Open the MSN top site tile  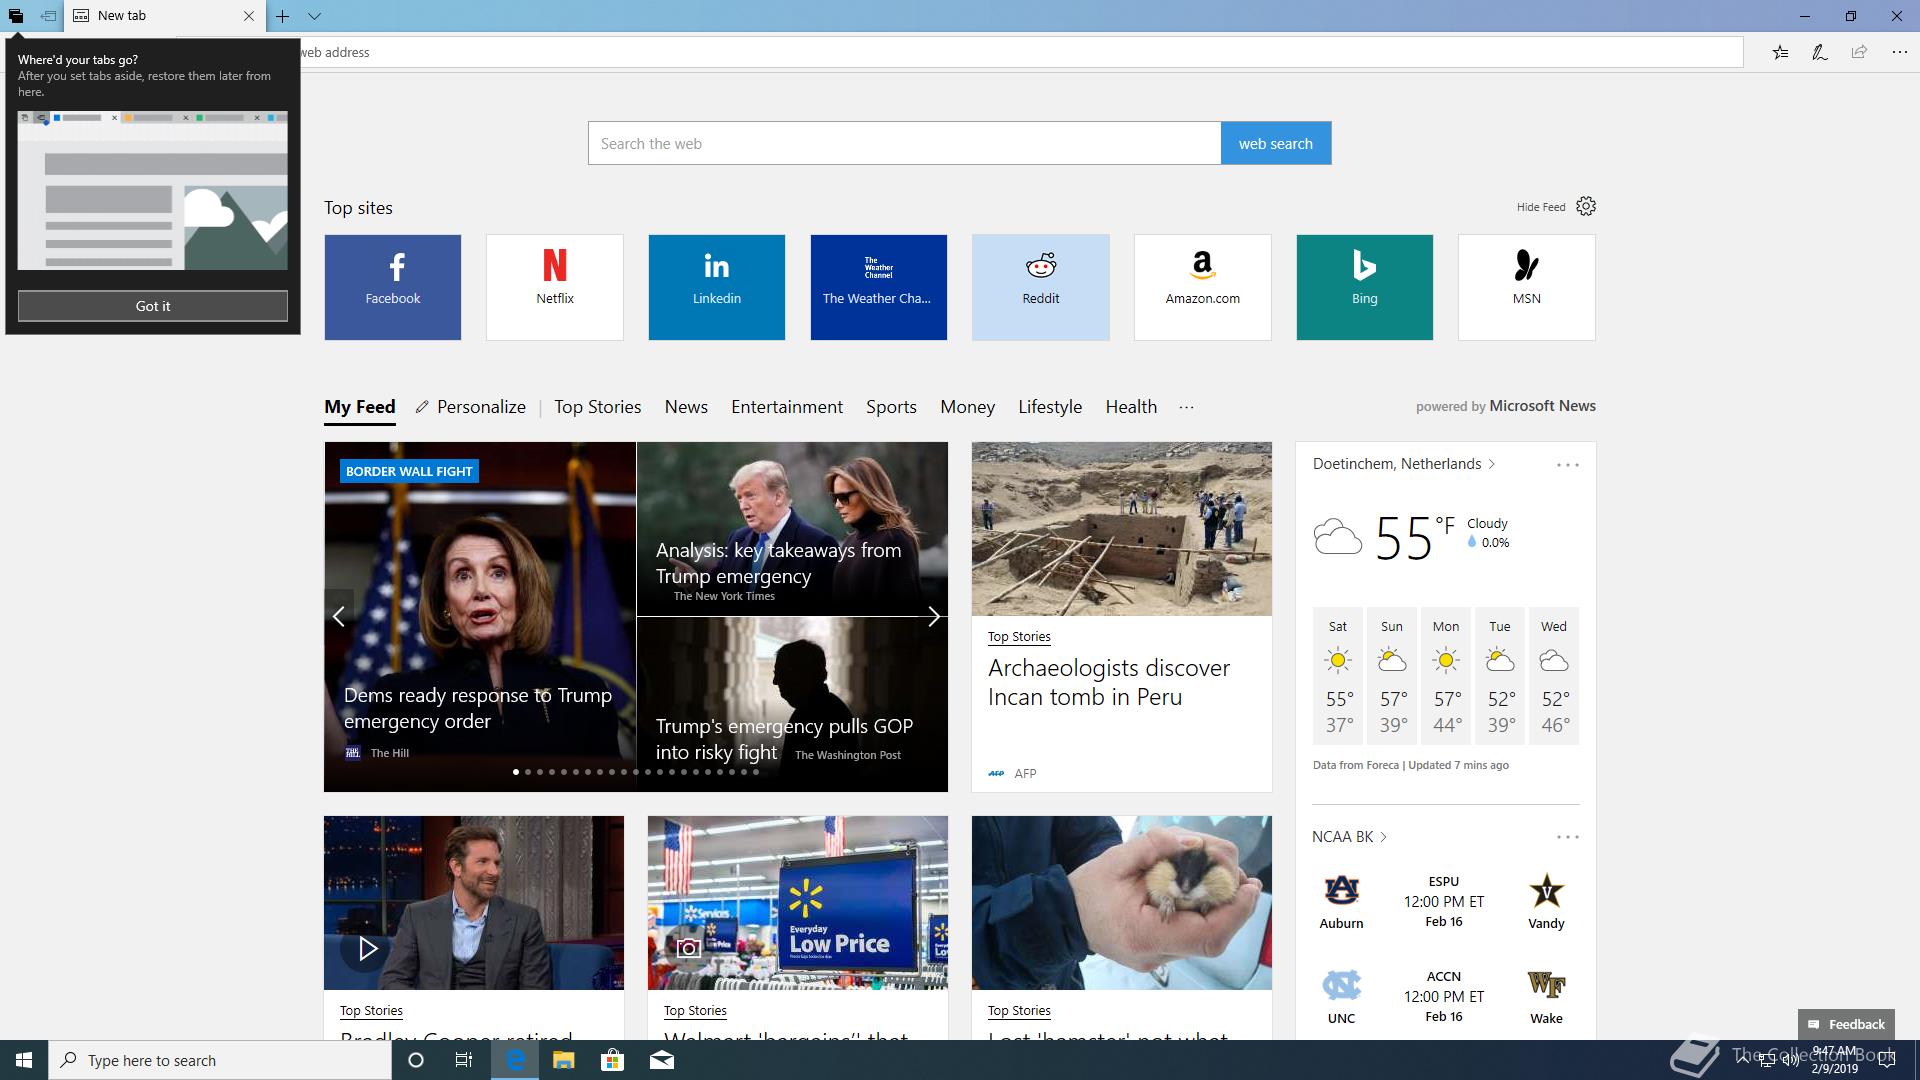[x=1527, y=287]
